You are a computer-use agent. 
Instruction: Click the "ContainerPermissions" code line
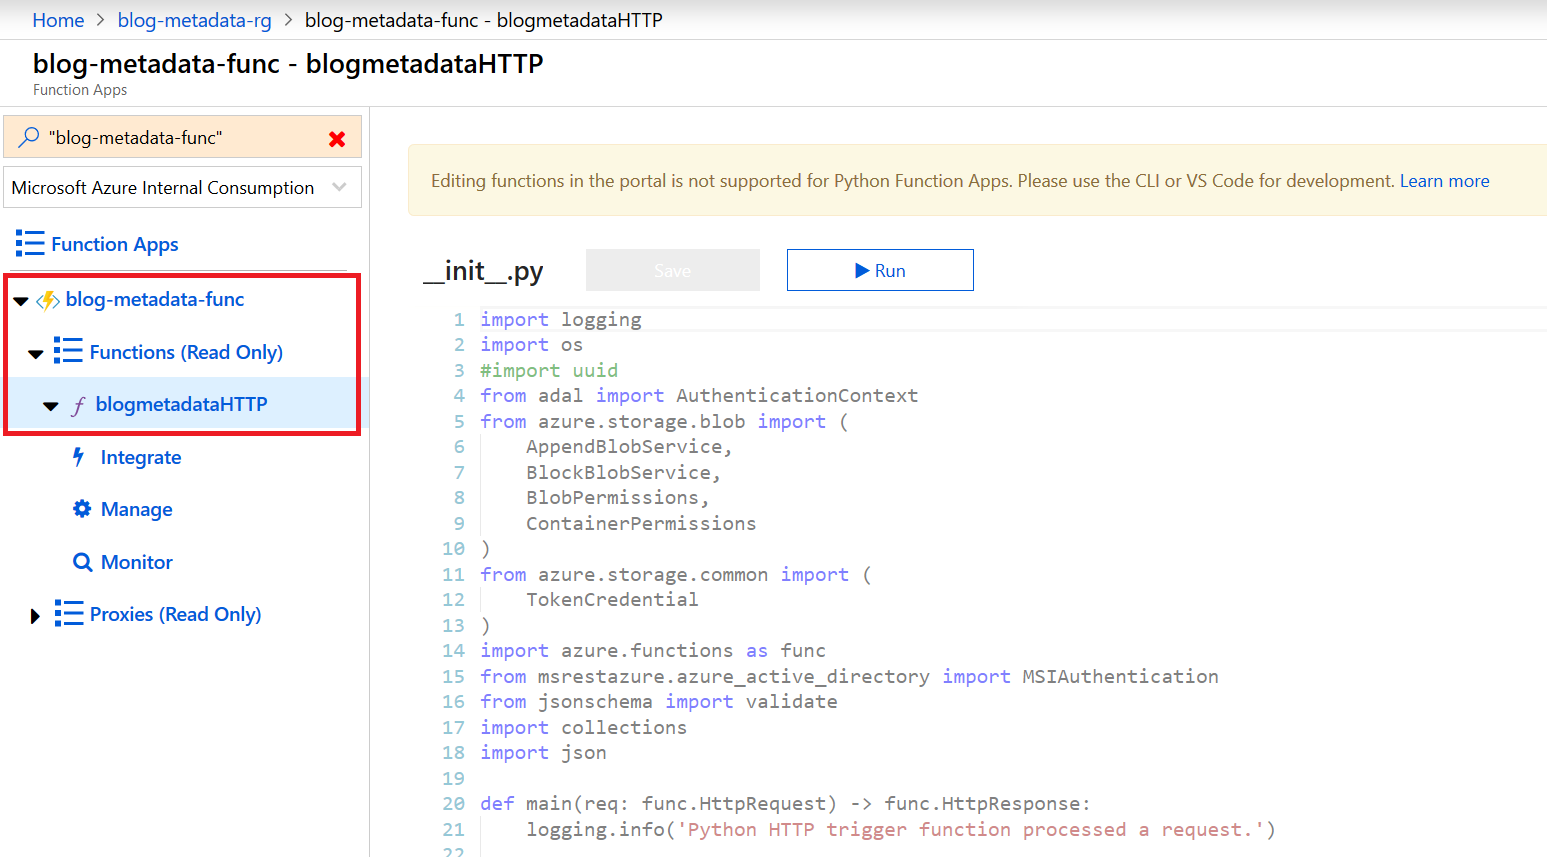point(641,524)
